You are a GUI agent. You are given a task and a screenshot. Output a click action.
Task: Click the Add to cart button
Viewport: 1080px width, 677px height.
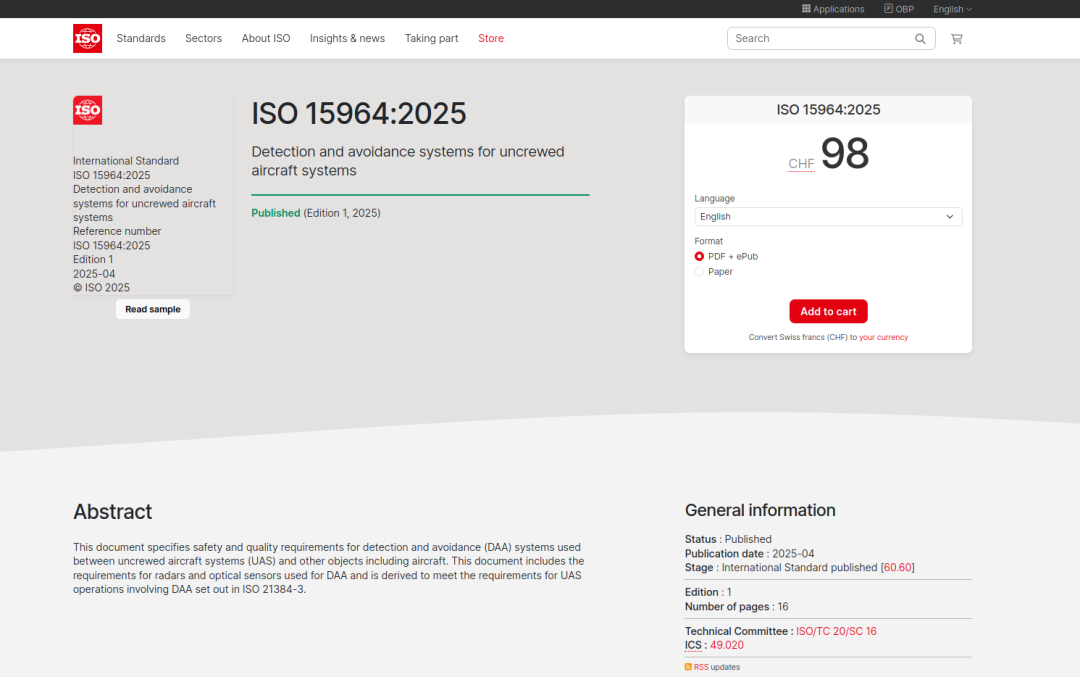click(828, 311)
